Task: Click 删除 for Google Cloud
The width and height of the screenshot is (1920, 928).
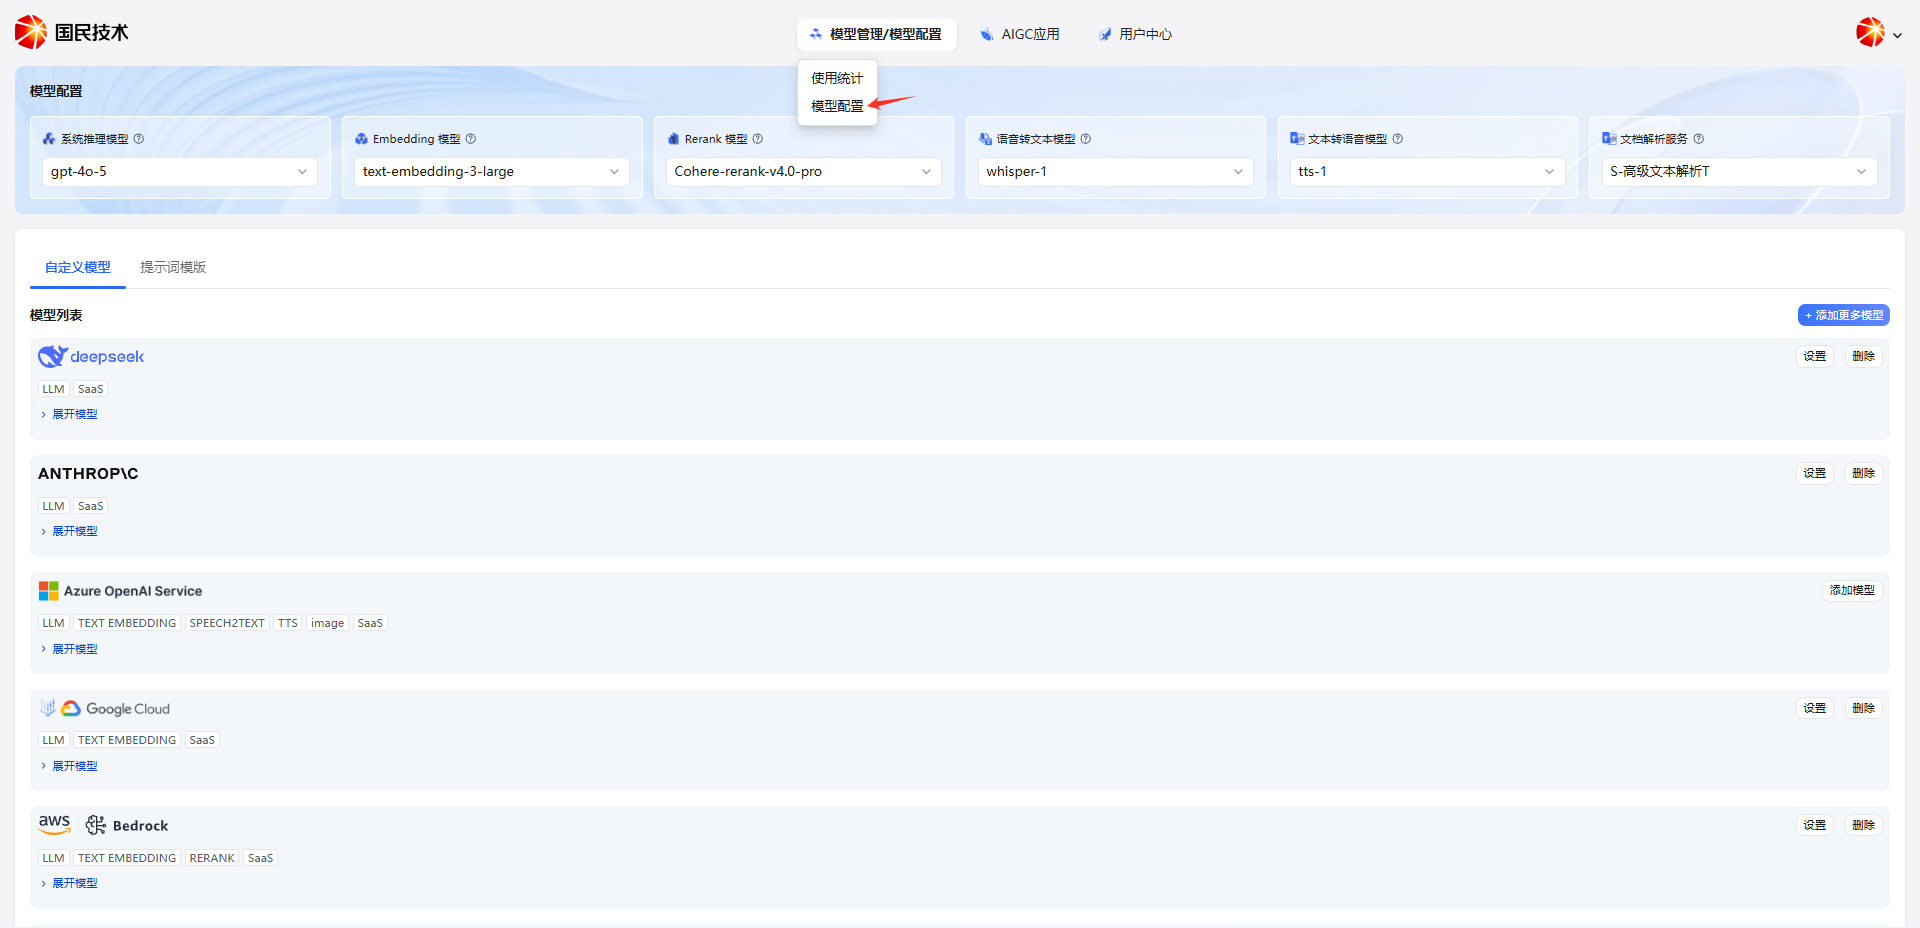Action: [x=1864, y=708]
